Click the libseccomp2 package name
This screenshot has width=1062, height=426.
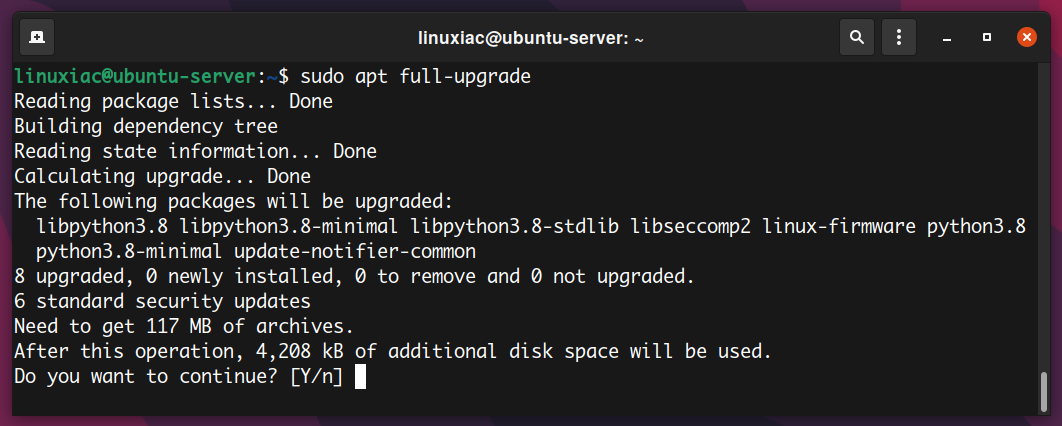[x=691, y=227]
